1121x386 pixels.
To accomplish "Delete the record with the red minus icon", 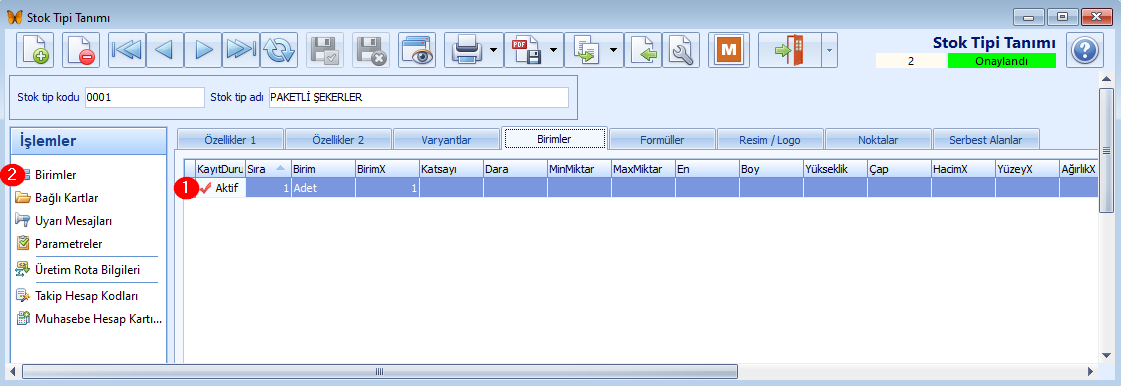I will pos(81,50).
